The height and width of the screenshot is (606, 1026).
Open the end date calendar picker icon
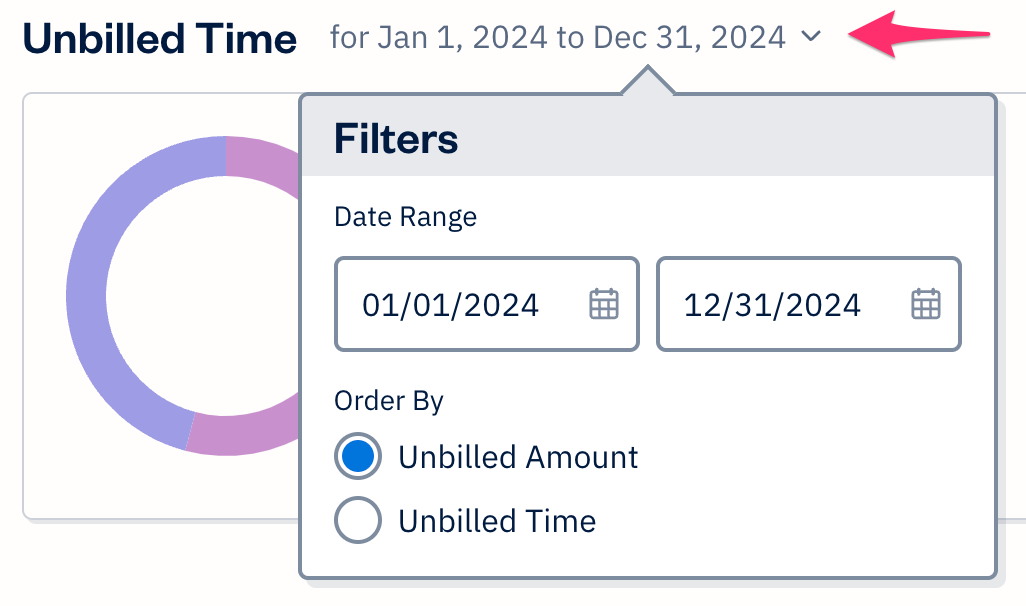point(926,304)
